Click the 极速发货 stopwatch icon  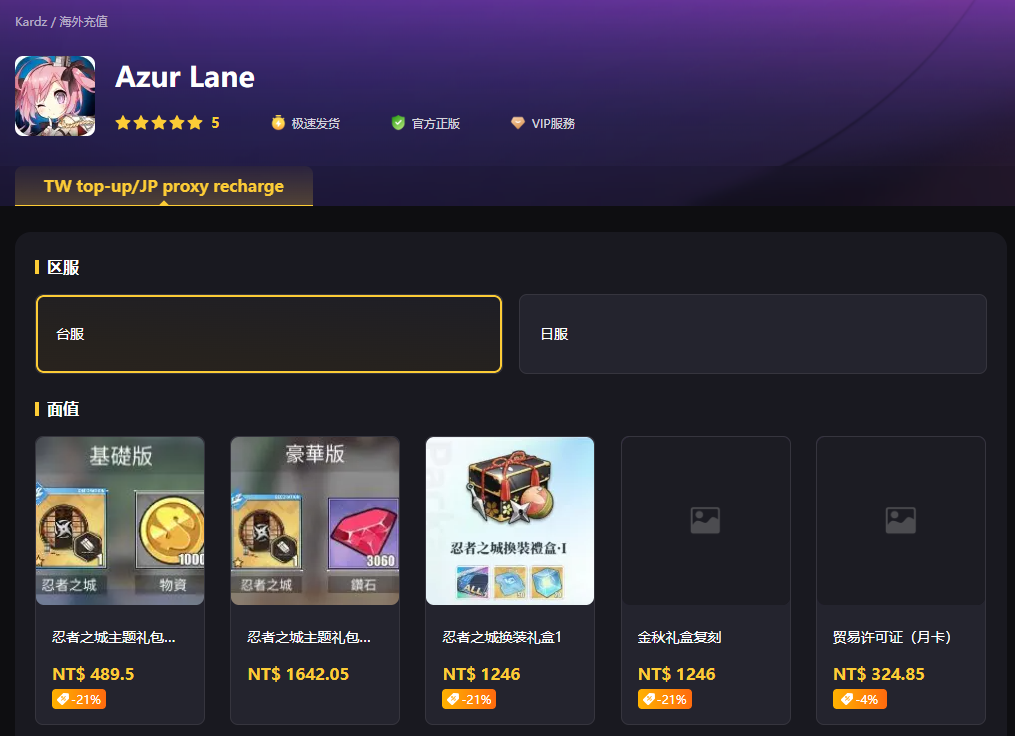tap(278, 122)
